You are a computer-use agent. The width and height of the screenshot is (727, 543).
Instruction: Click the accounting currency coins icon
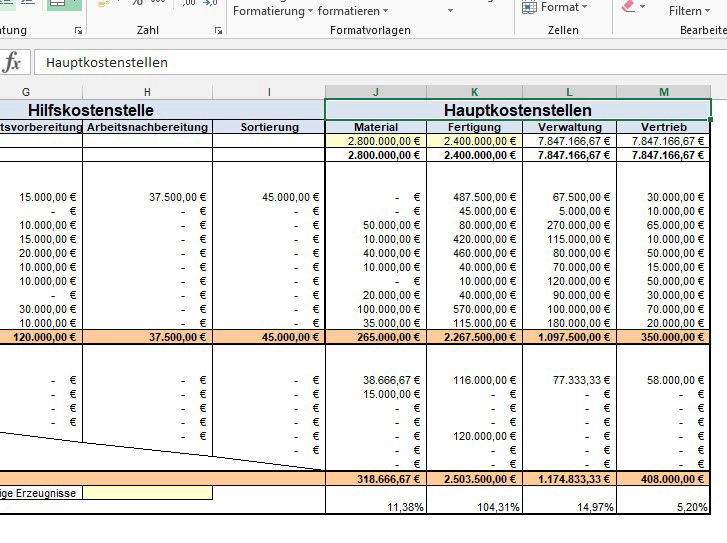click(105, 5)
